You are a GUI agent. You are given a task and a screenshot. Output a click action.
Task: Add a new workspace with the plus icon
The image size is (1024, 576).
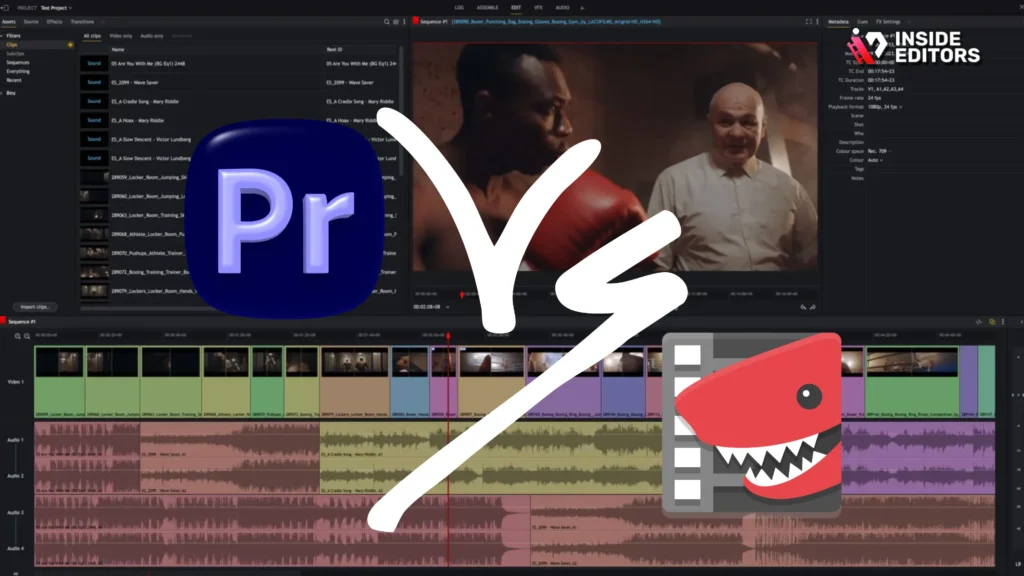[x=583, y=8]
